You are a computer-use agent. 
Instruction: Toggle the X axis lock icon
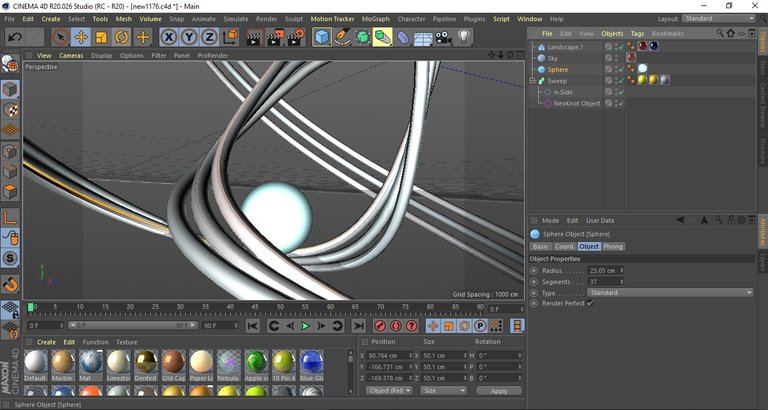coord(169,37)
